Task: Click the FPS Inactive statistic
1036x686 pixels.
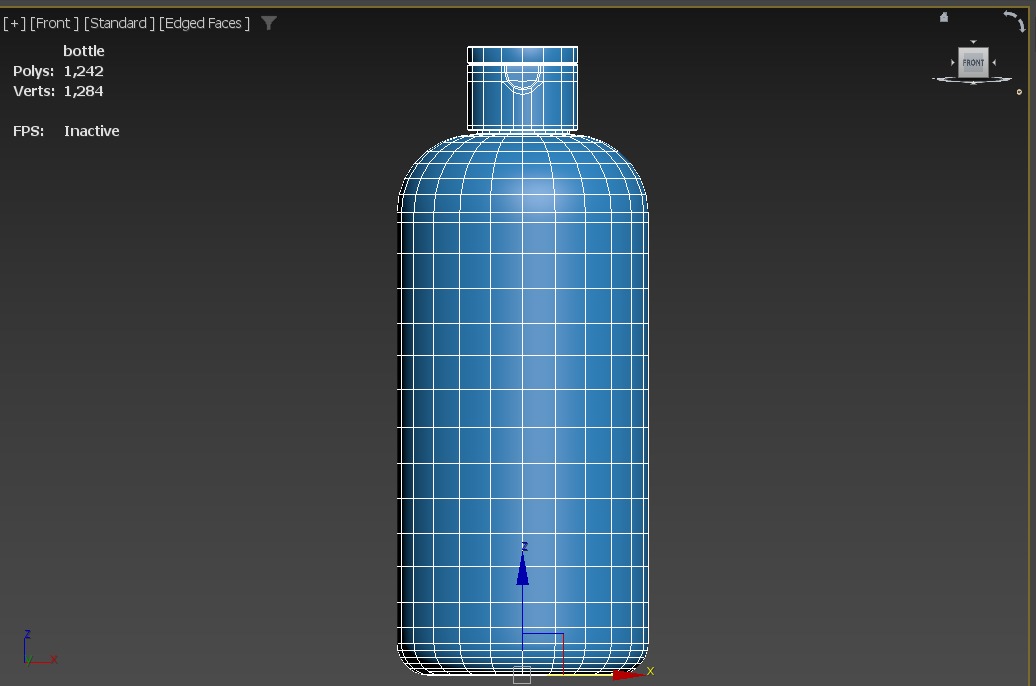Action: pyautogui.click(x=66, y=131)
